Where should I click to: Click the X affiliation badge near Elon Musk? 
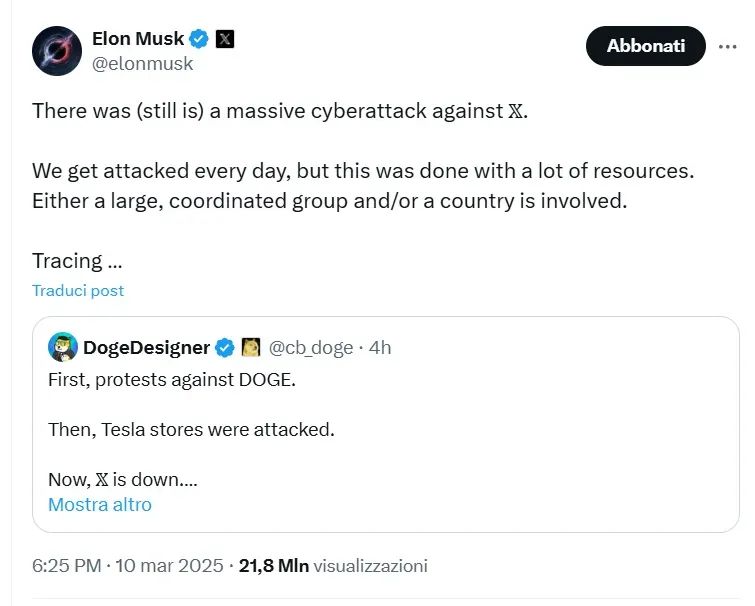pos(226,39)
